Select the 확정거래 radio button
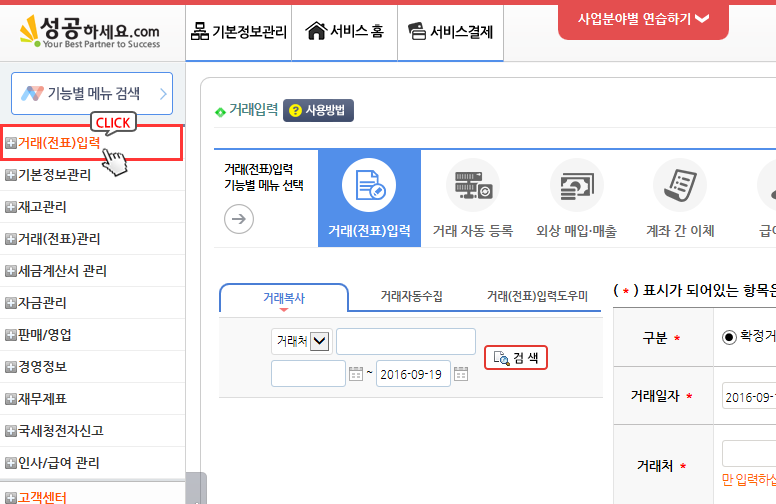This screenshot has width=776, height=504. tap(729, 337)
